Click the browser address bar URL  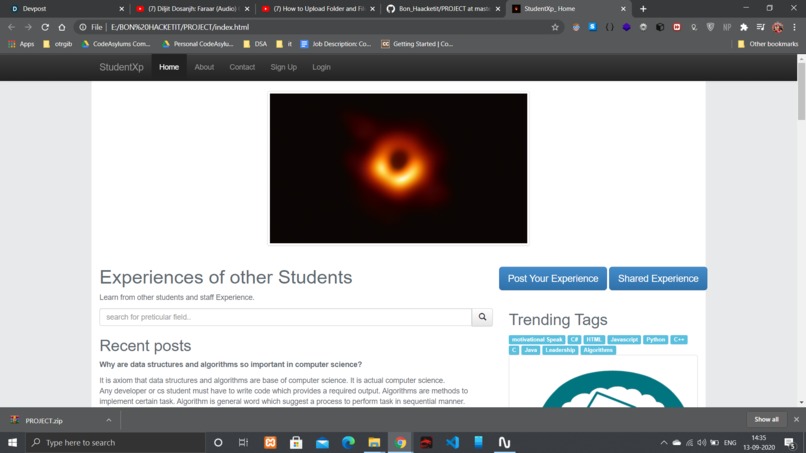pyautogui.click(x=180, y=27)
